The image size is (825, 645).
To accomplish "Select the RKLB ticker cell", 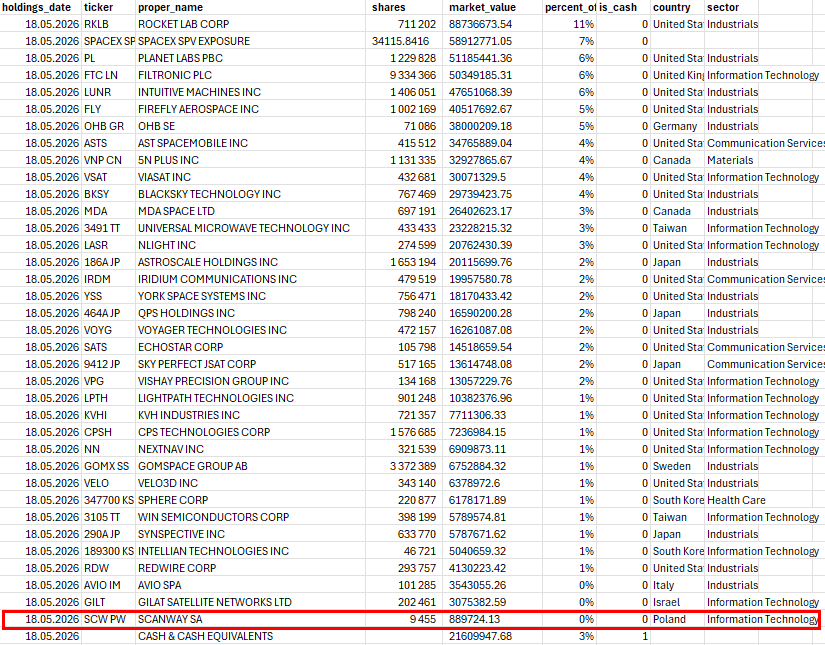I will click(108, 24).
